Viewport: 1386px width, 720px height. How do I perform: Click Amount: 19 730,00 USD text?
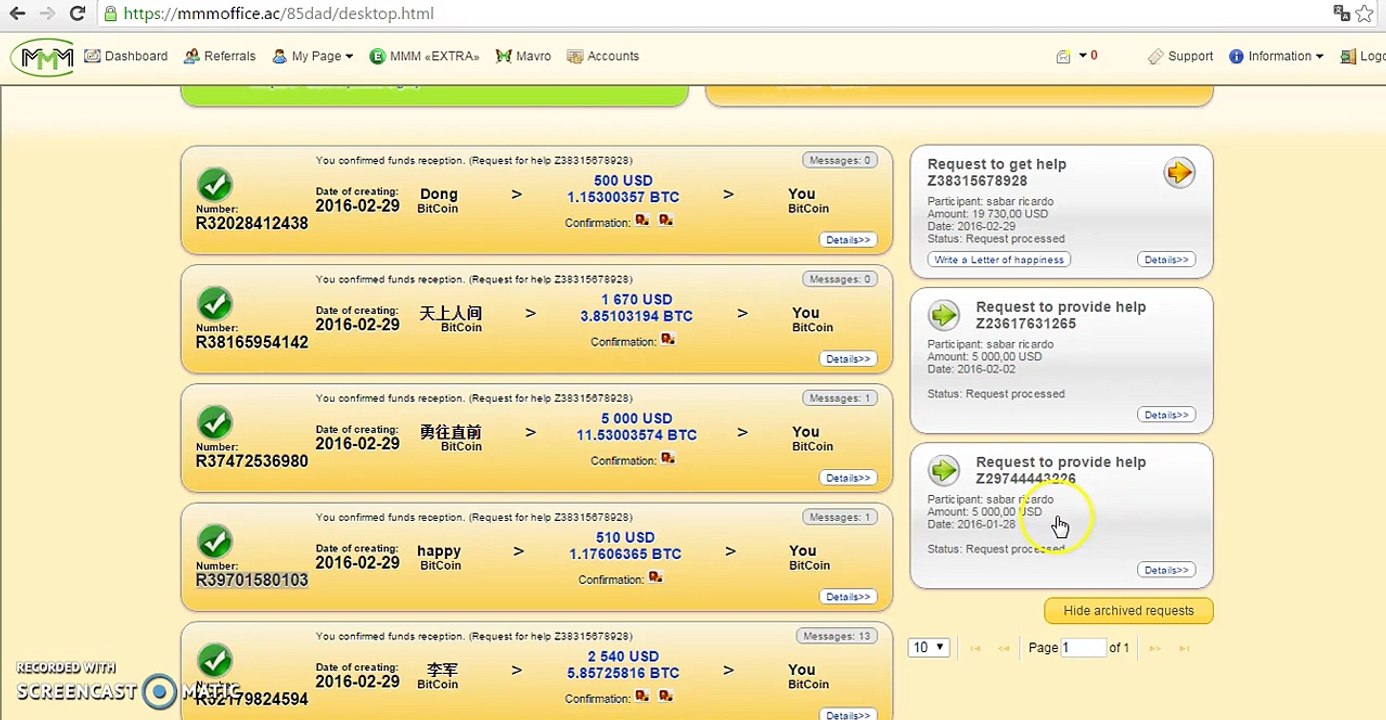tap(987, 214)
